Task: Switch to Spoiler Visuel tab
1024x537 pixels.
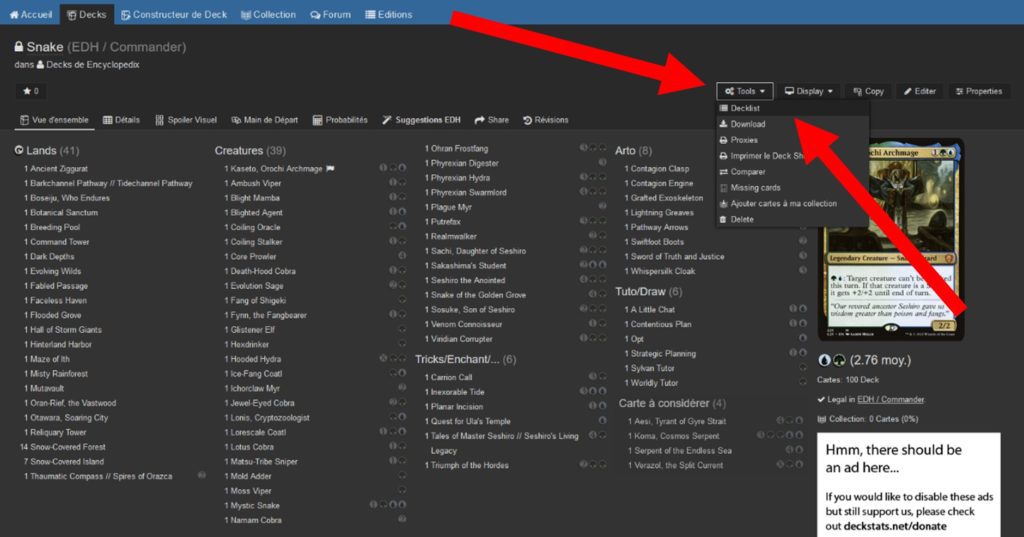Action: tap(186, 120)
